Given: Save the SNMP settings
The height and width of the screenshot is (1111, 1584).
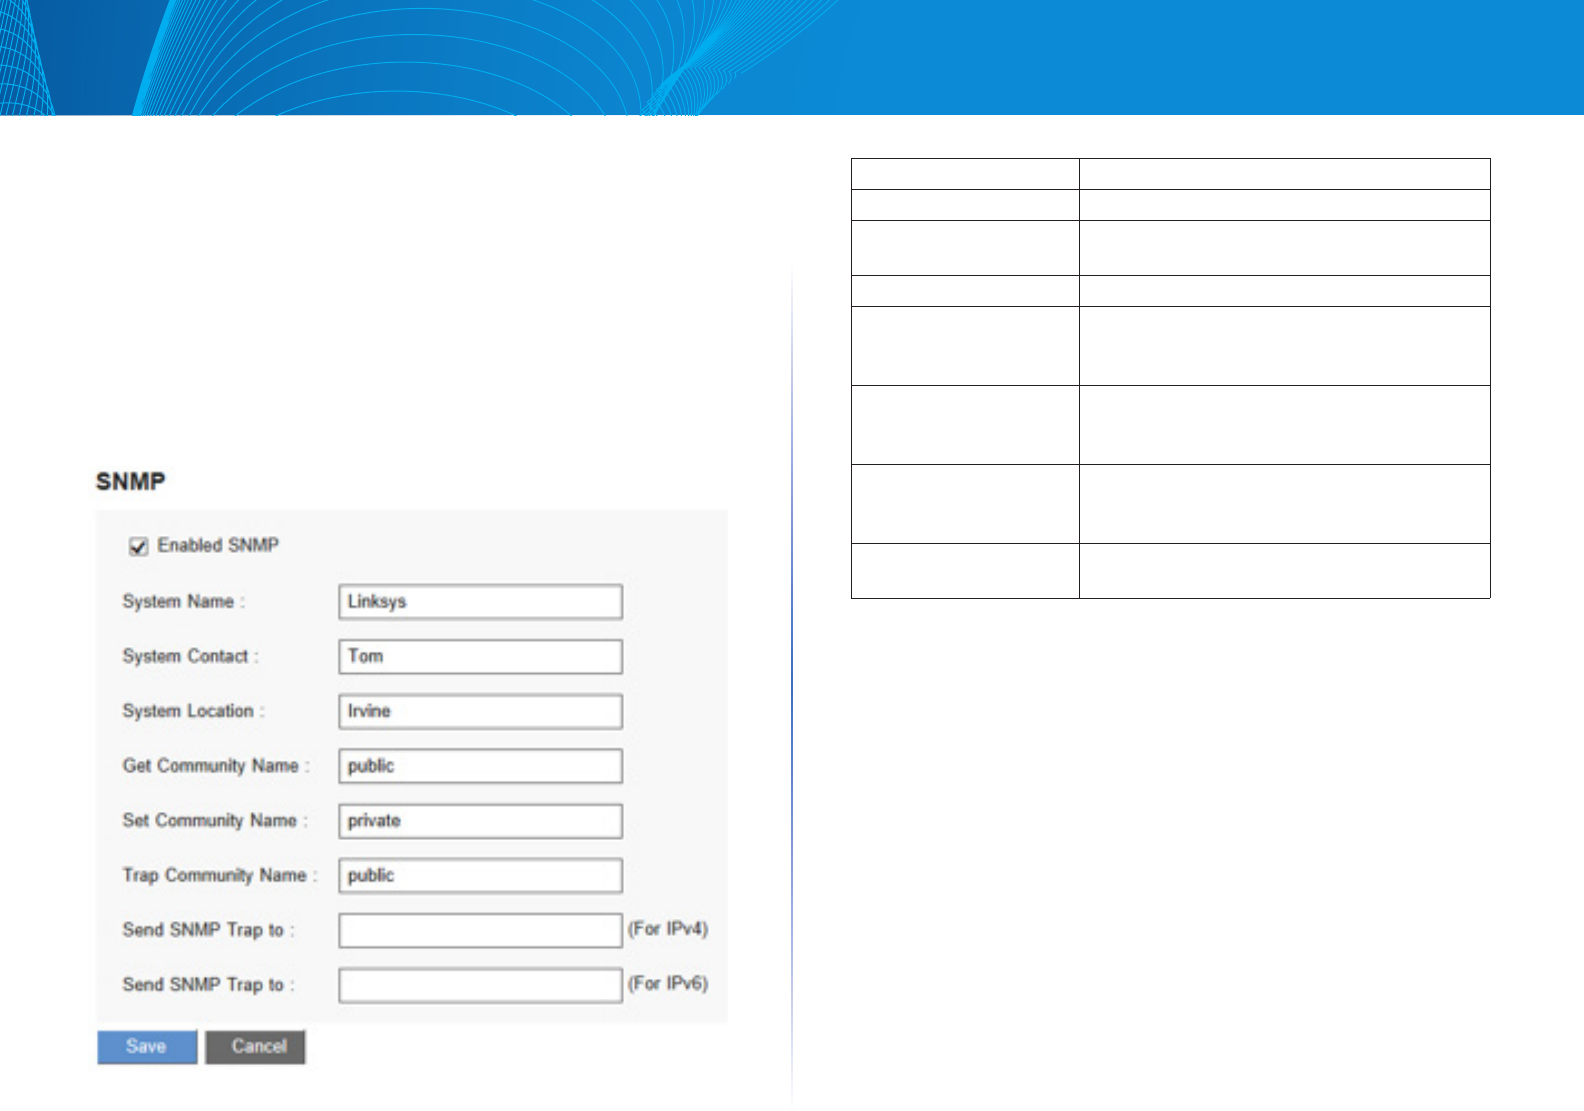Looking at the screenshot, I should tap(147, 1047).
